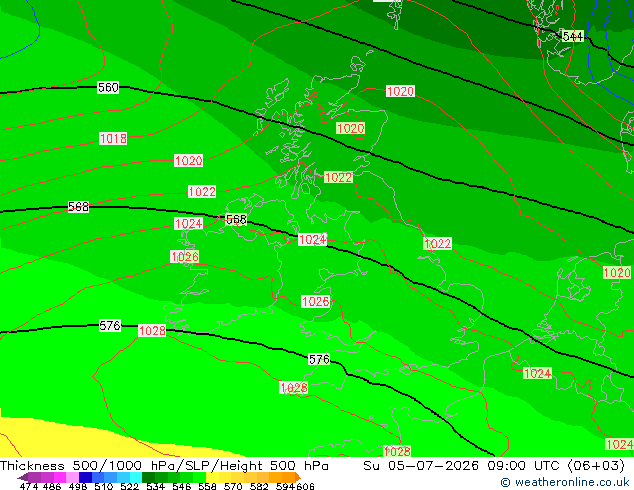The height and width of the screenshot is (490, 634).
Task: Click the legend value 570
Action: point(233,486)
